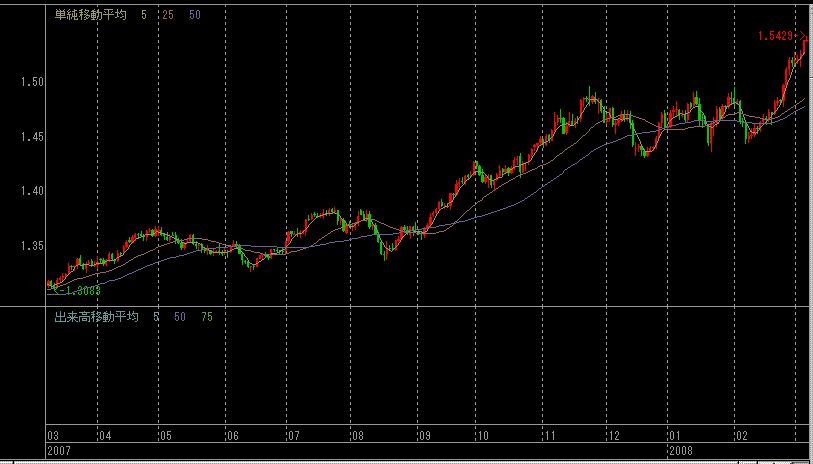Click the 出来高移動平均 volume label

coord(97,317)
